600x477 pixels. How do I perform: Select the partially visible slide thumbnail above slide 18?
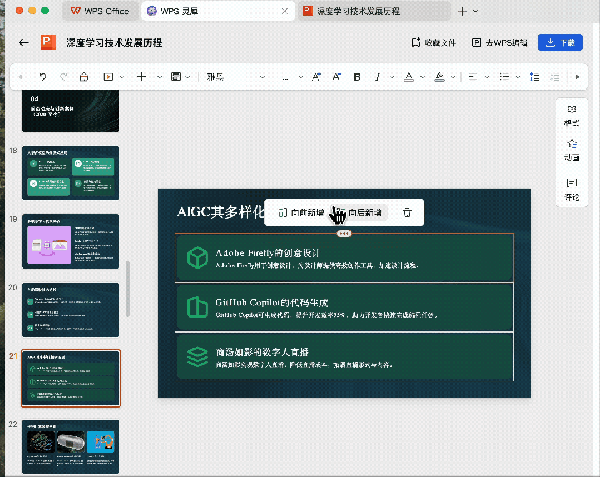(x=70, y=111)
